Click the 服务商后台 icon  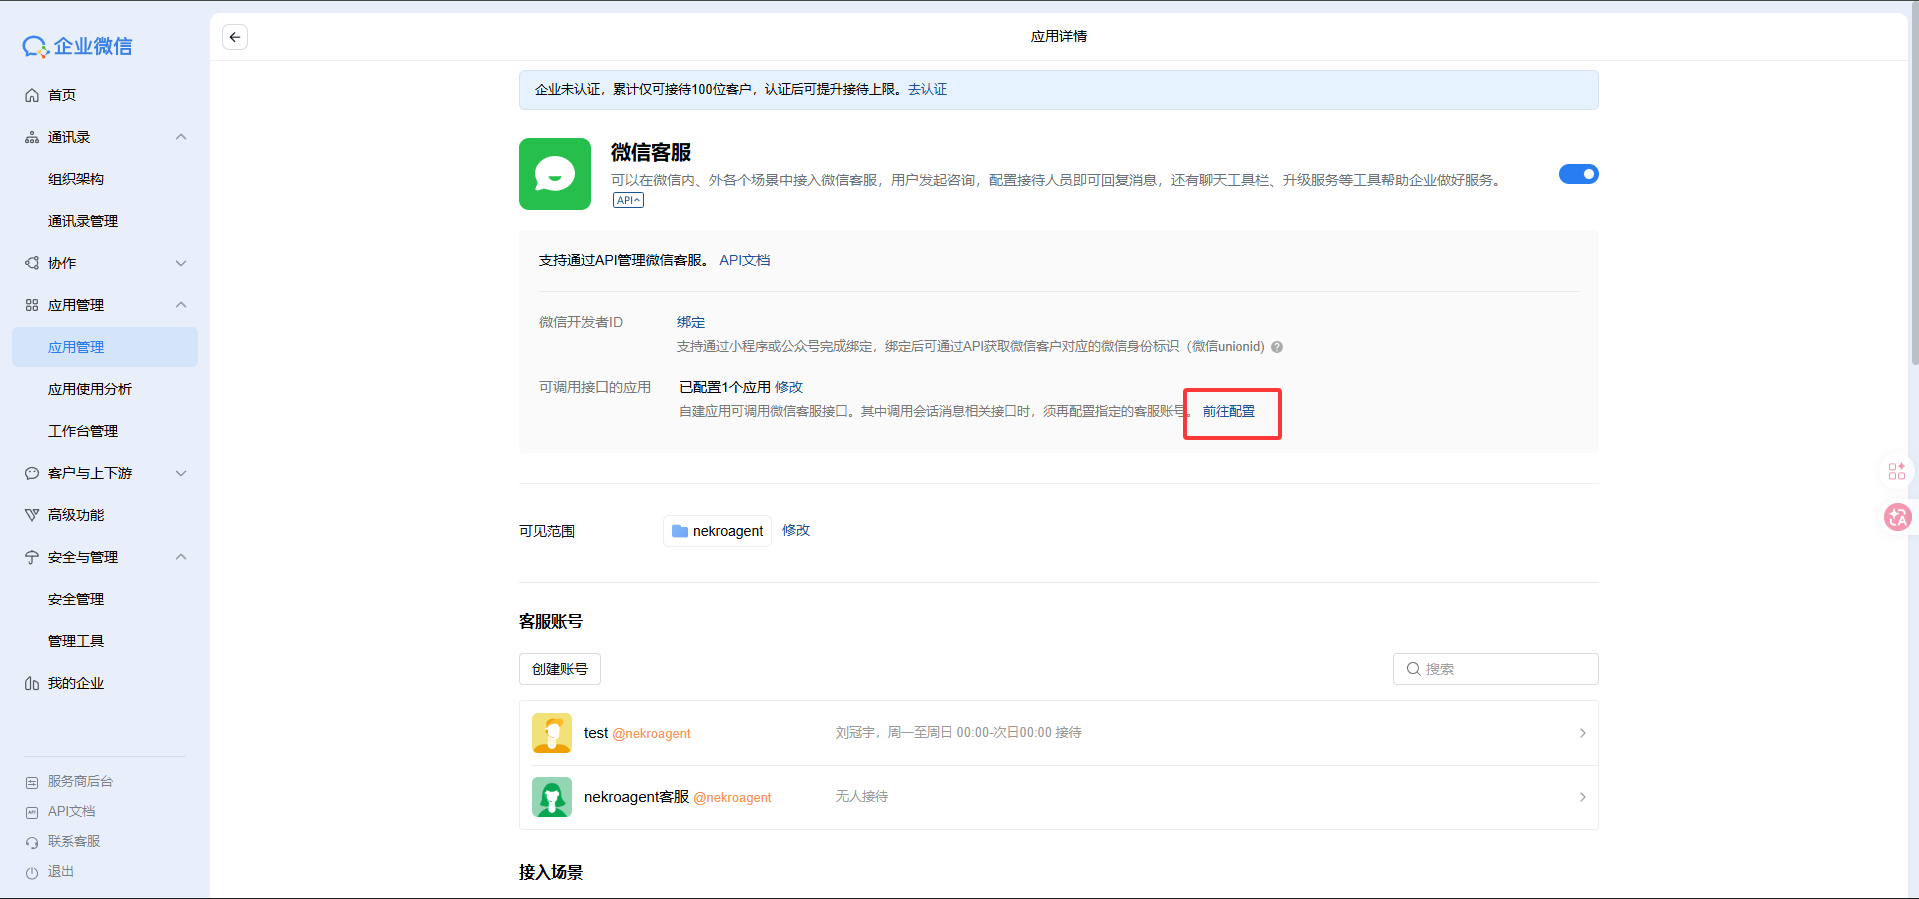click(x=32, y=782)
